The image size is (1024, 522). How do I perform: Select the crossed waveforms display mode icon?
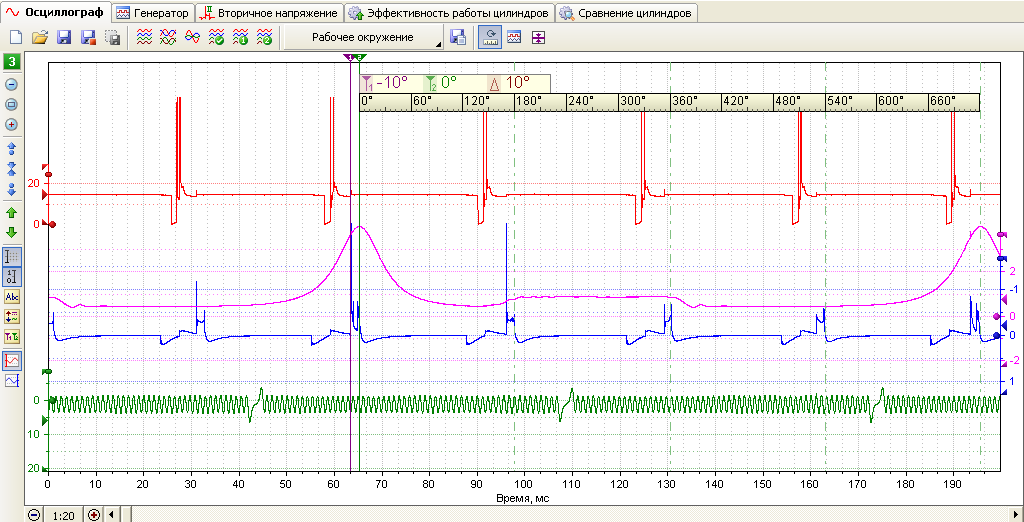pyautogui.click(x=168, y=38)
